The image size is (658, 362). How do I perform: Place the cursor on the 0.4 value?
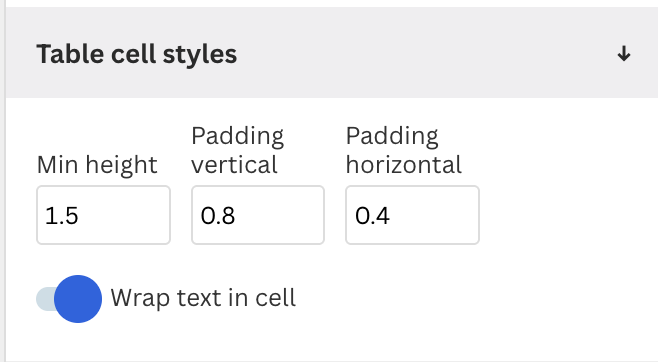click(372, 216)
